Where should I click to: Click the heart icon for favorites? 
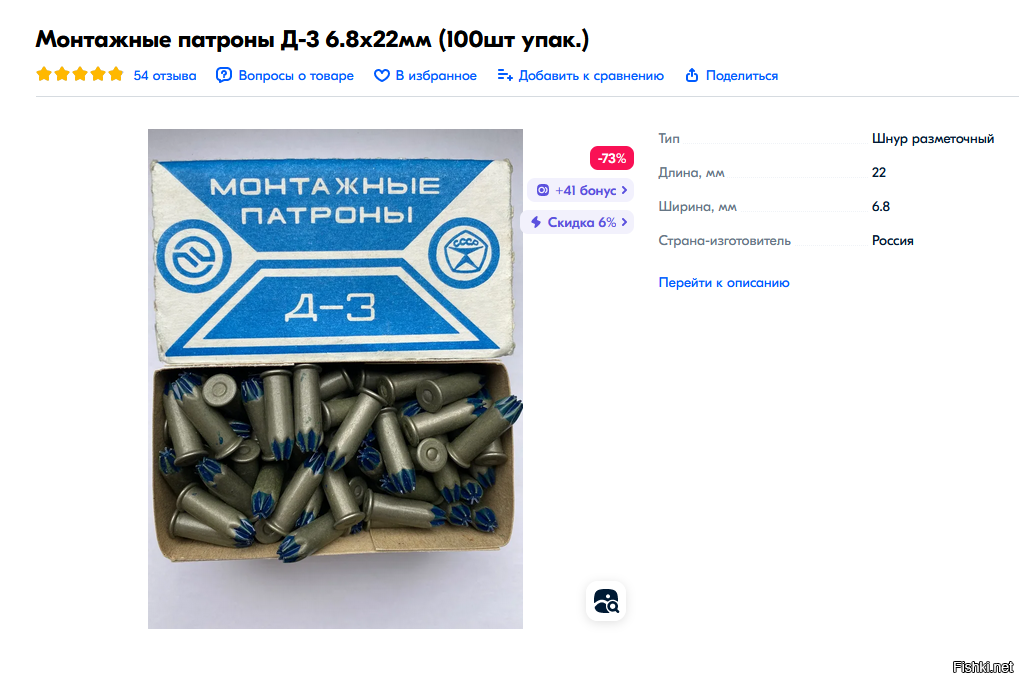tap(381, 75)
